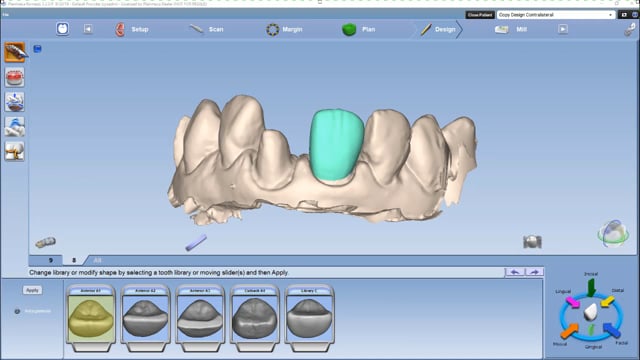Click the round blue icon beside the camera

click(635, 15)
